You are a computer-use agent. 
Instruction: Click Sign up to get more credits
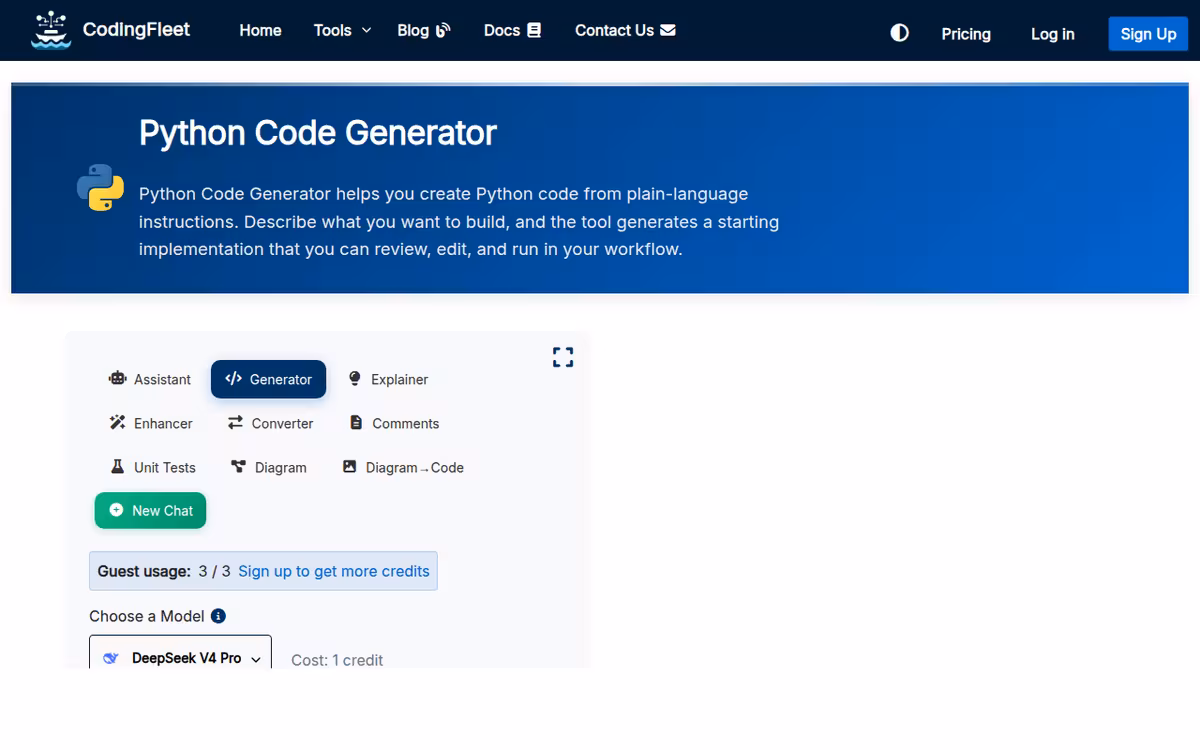tap(334, 571)
